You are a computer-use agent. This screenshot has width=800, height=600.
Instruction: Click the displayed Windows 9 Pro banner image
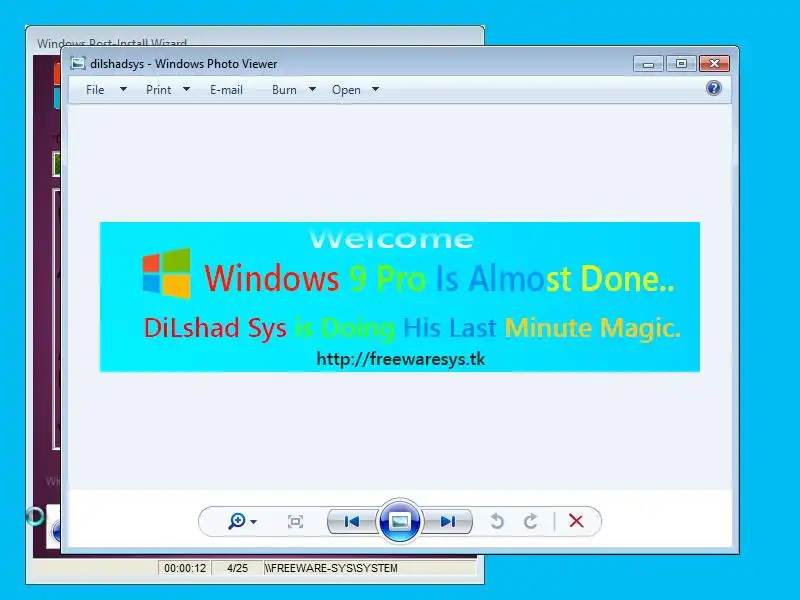(x=399, y=297)
